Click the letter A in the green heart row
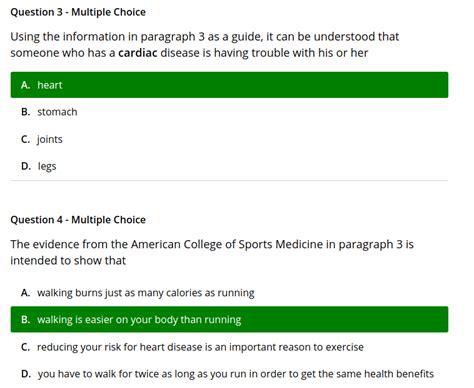The height and width of the screenshot is (388, 474). pos(25,85)
